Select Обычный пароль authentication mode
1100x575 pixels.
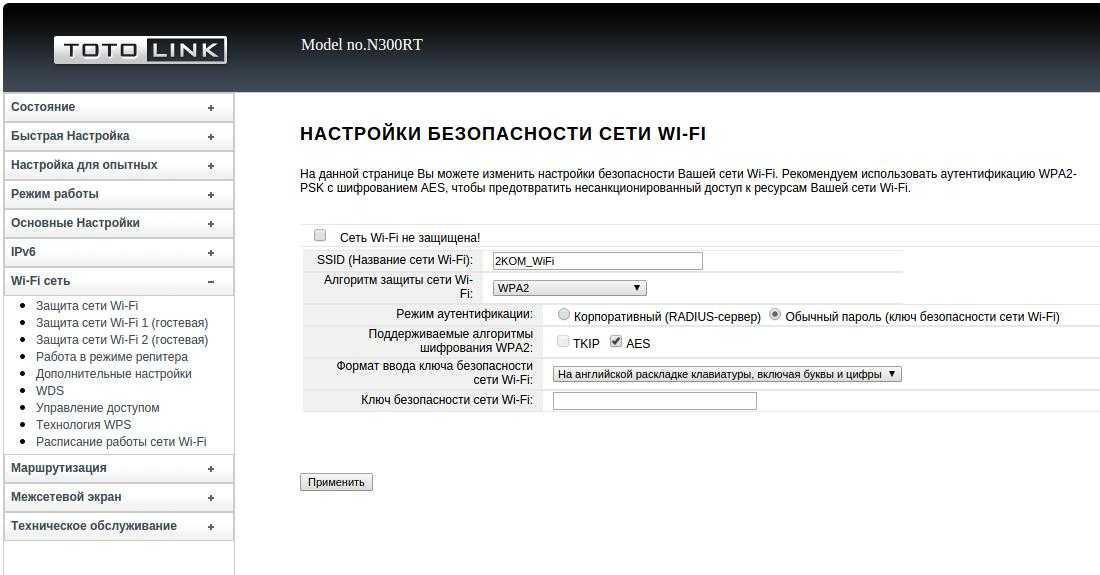click(775, 315)
